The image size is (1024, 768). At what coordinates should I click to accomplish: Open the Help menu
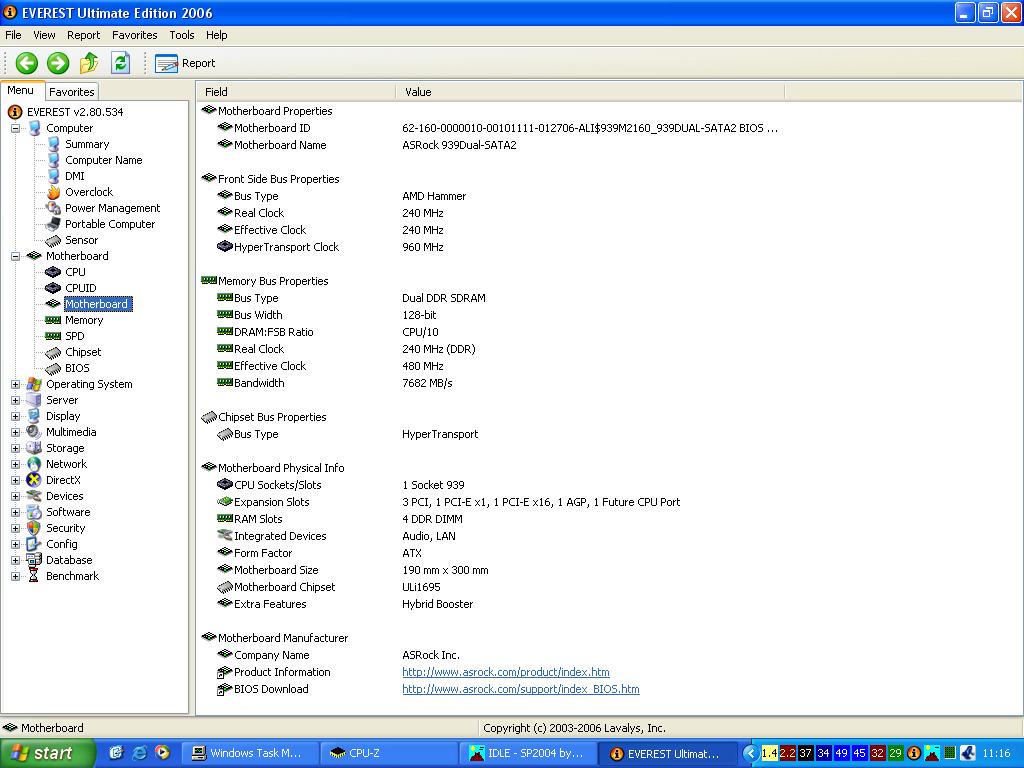click(216, 35)
